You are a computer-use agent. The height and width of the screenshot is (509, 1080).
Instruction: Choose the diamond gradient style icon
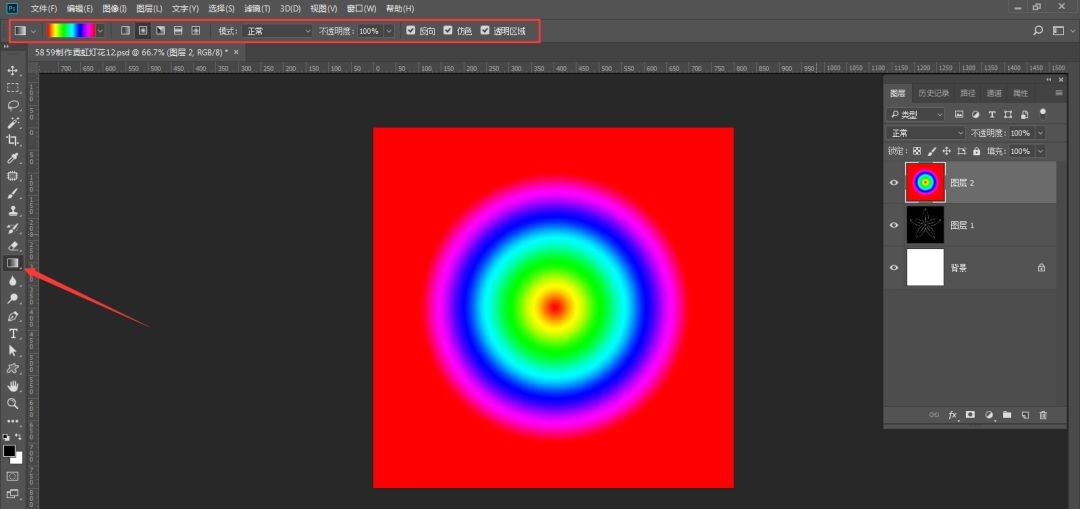click(x=196, y=31)
